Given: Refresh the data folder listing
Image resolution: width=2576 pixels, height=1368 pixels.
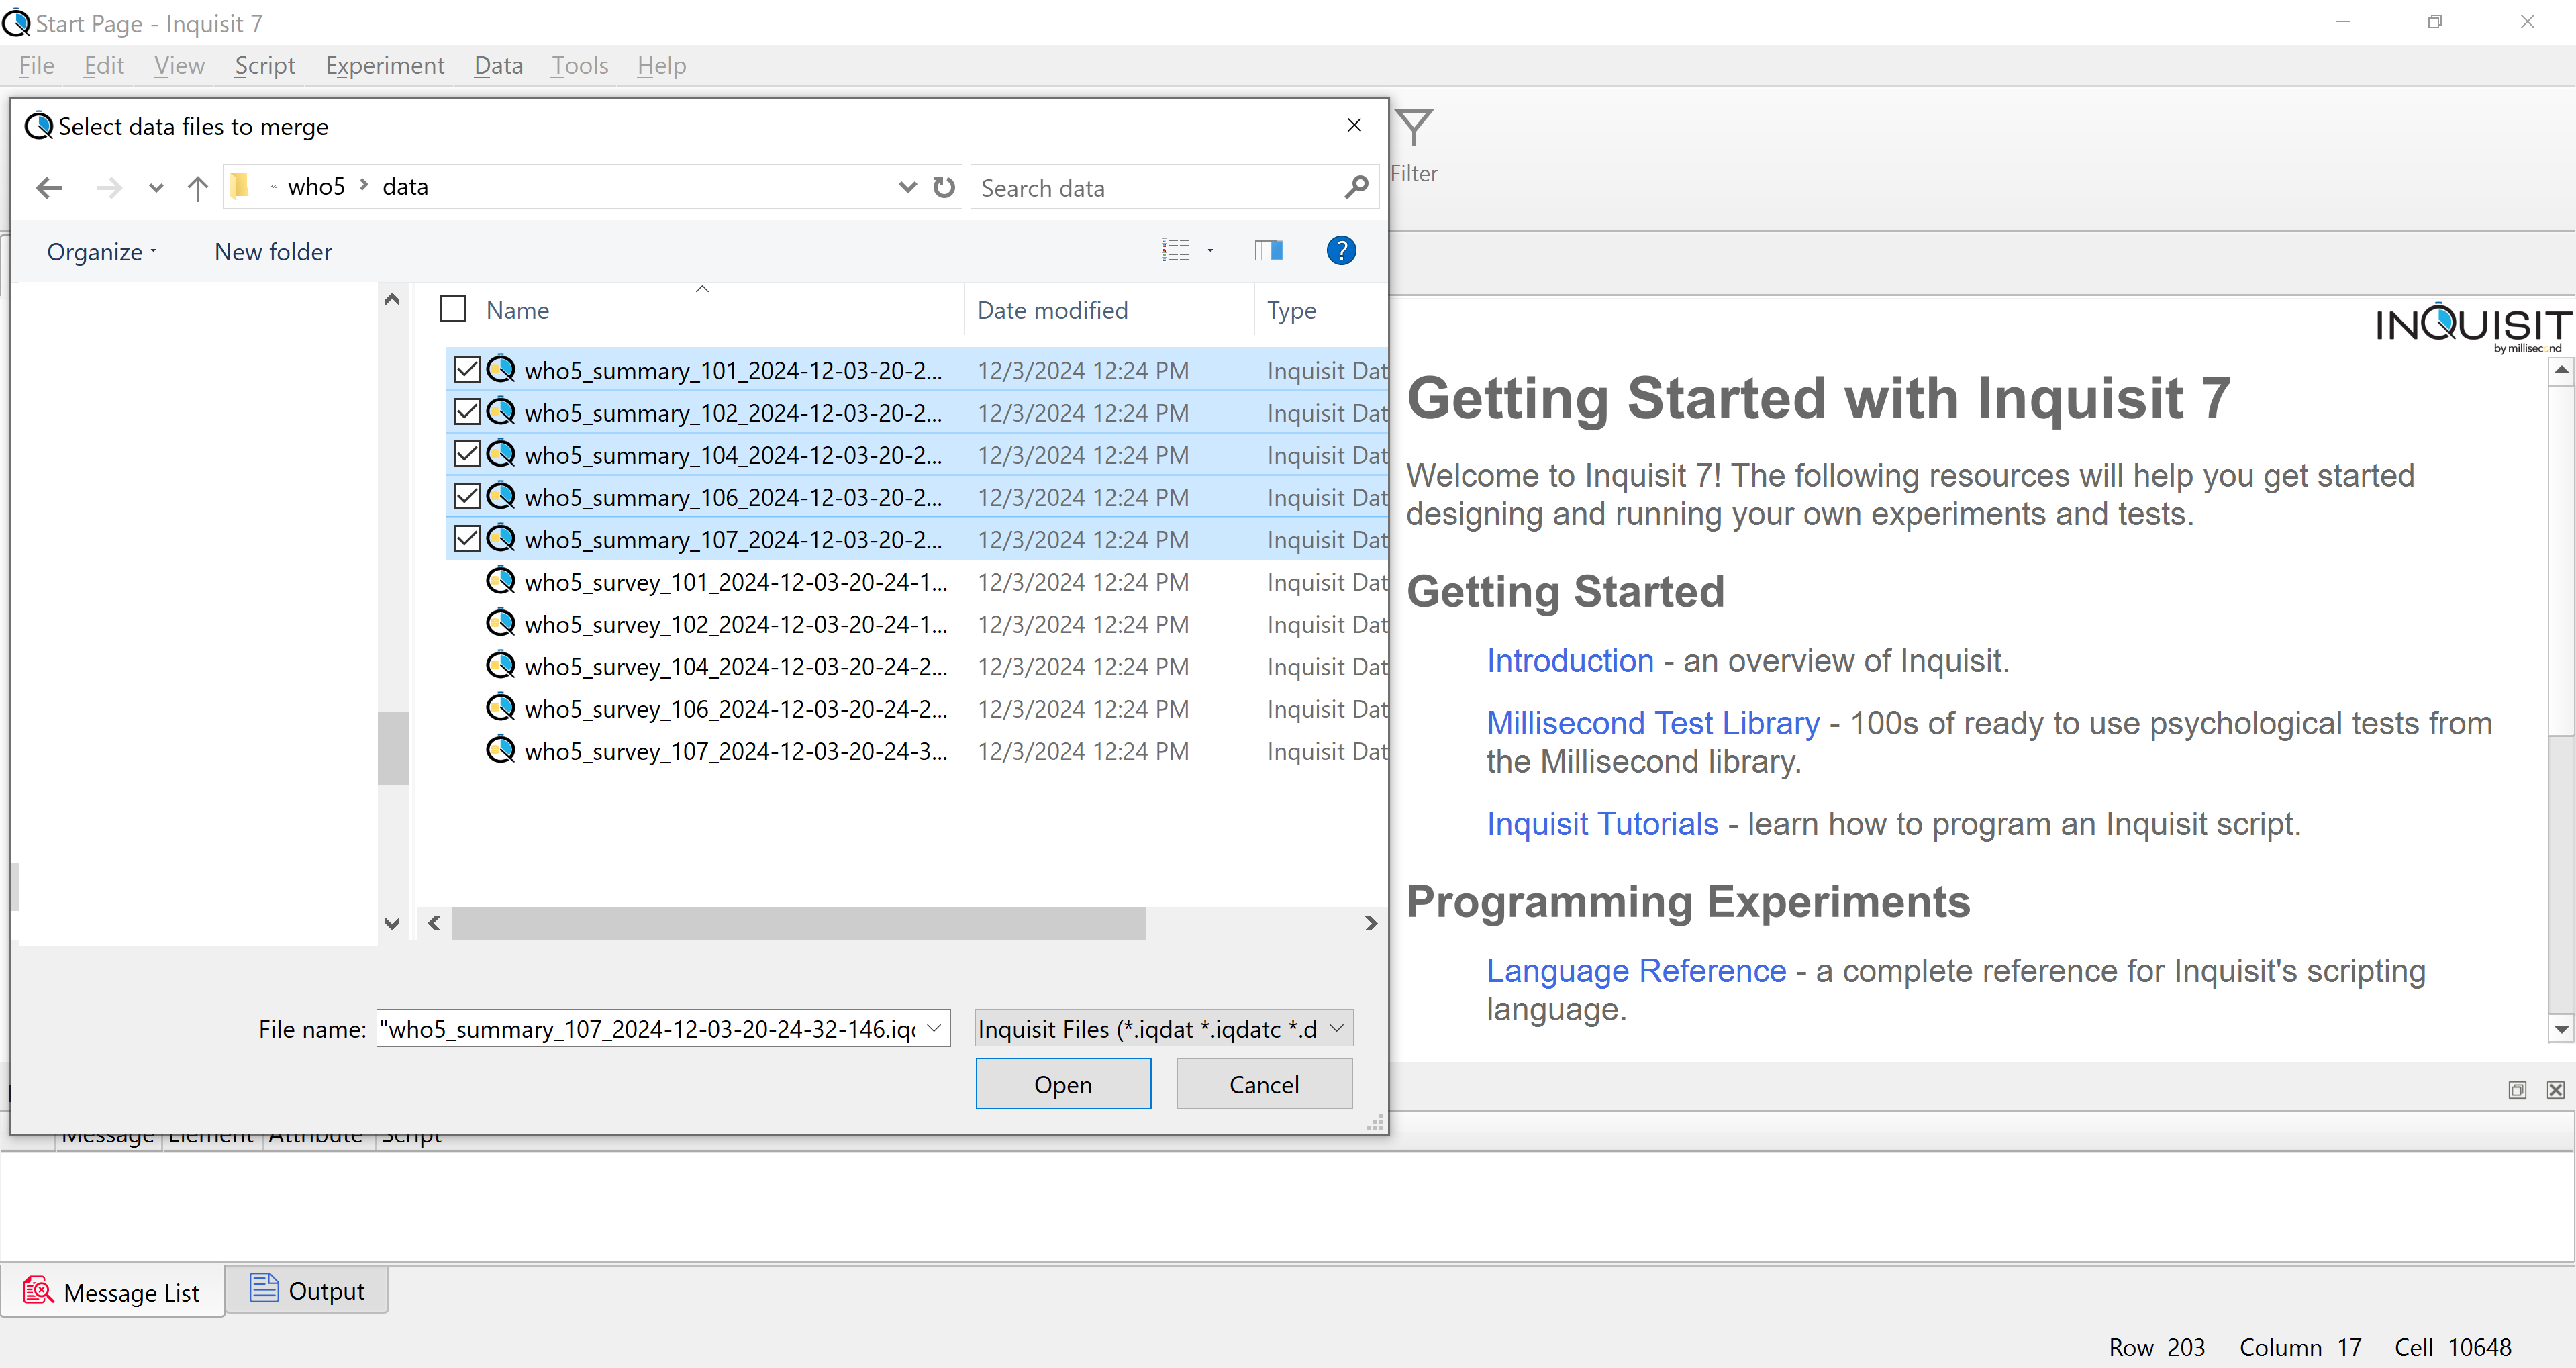Looking at the screenshot, I should (944, 187).
